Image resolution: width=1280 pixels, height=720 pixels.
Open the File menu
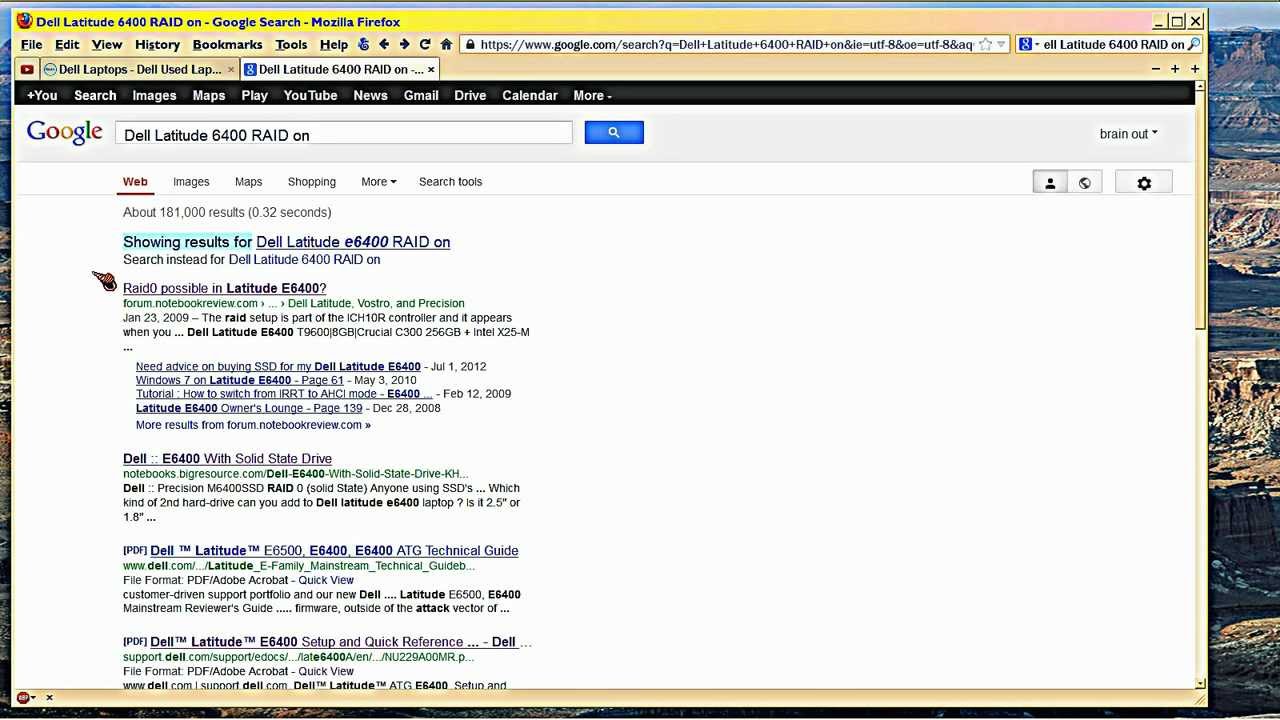32,44
